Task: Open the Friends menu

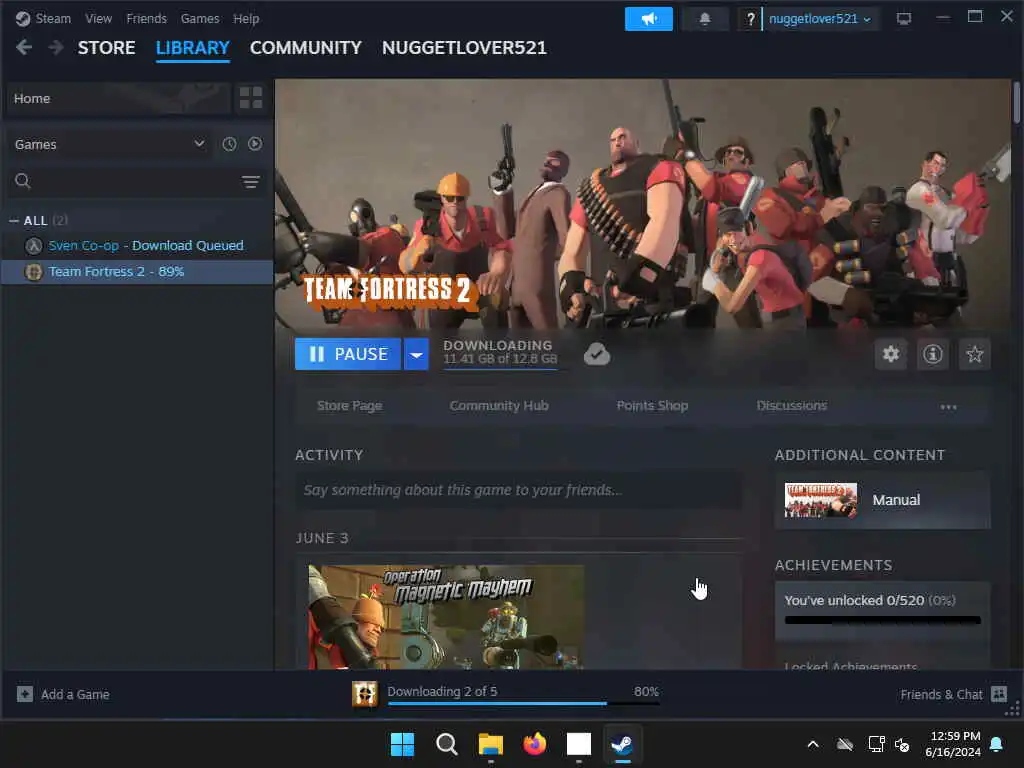Action: [146, 18]
